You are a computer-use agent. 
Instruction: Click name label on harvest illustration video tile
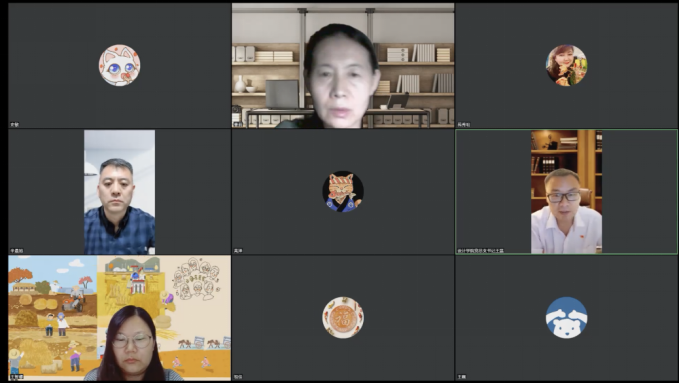click(x=16, y=377)
